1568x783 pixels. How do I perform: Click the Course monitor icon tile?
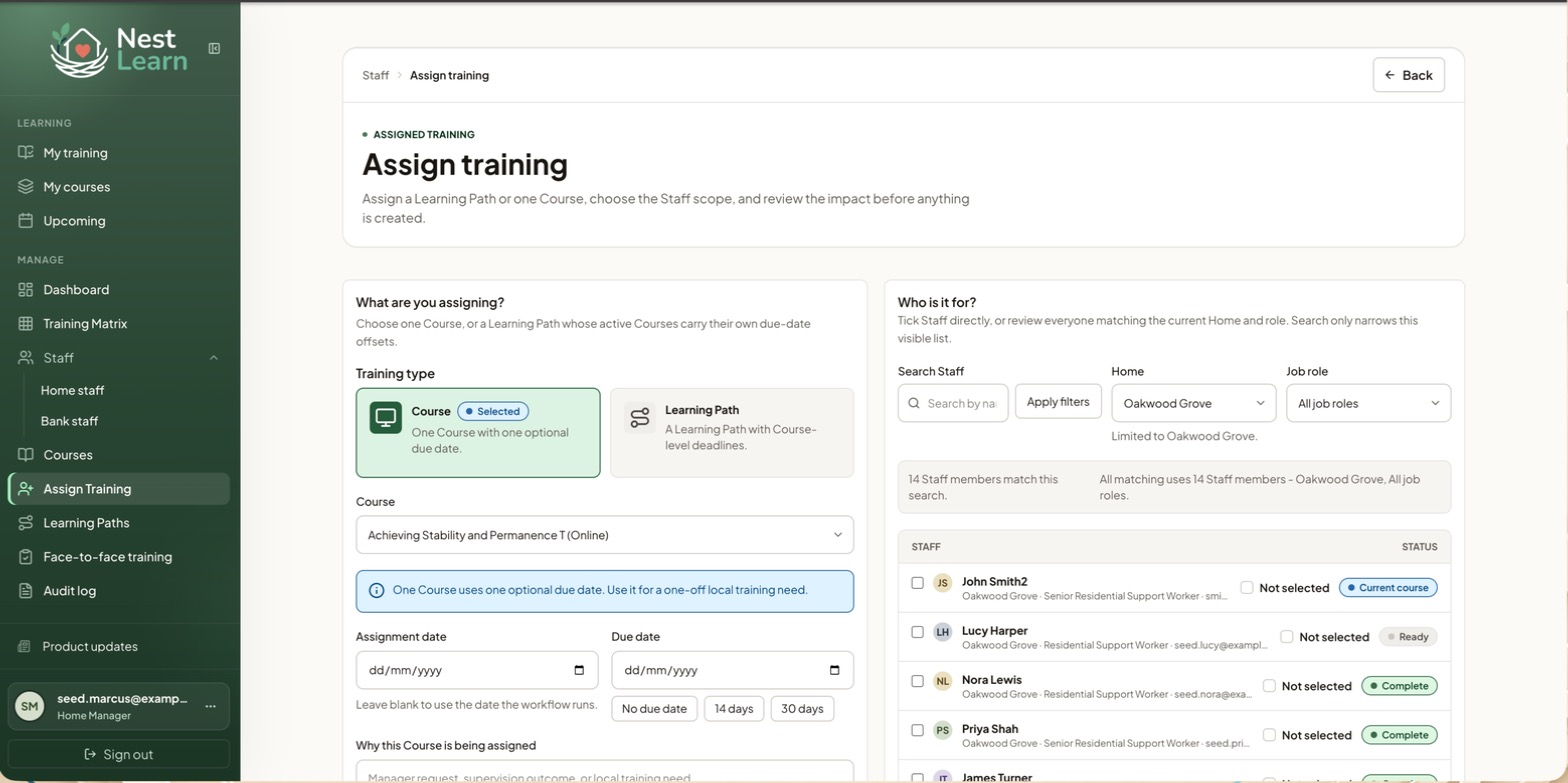click(386, 418)
